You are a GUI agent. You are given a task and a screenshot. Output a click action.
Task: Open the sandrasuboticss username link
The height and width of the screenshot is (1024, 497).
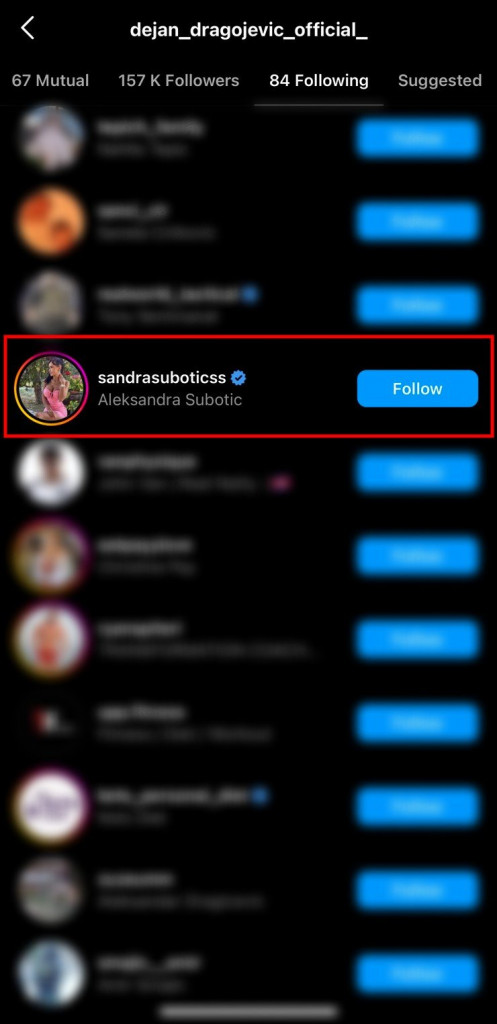click(x=161, y=377)
